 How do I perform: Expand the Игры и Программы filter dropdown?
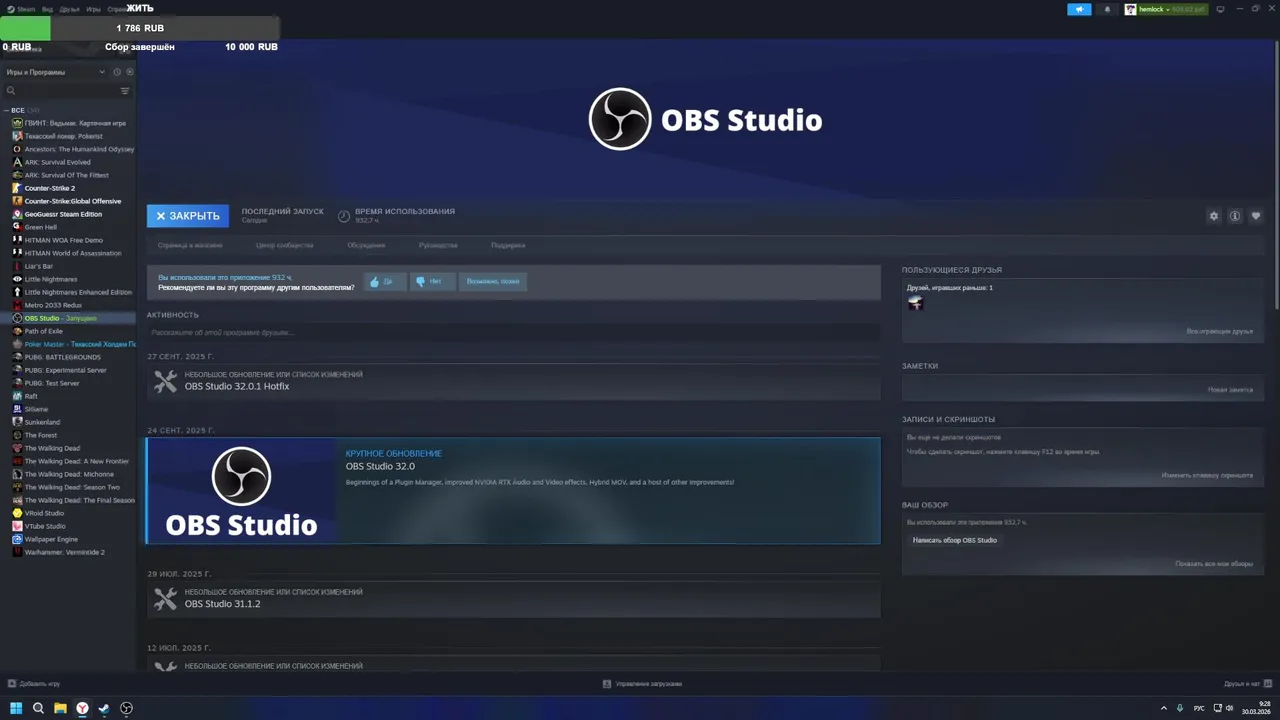click(x=55, y=72)
